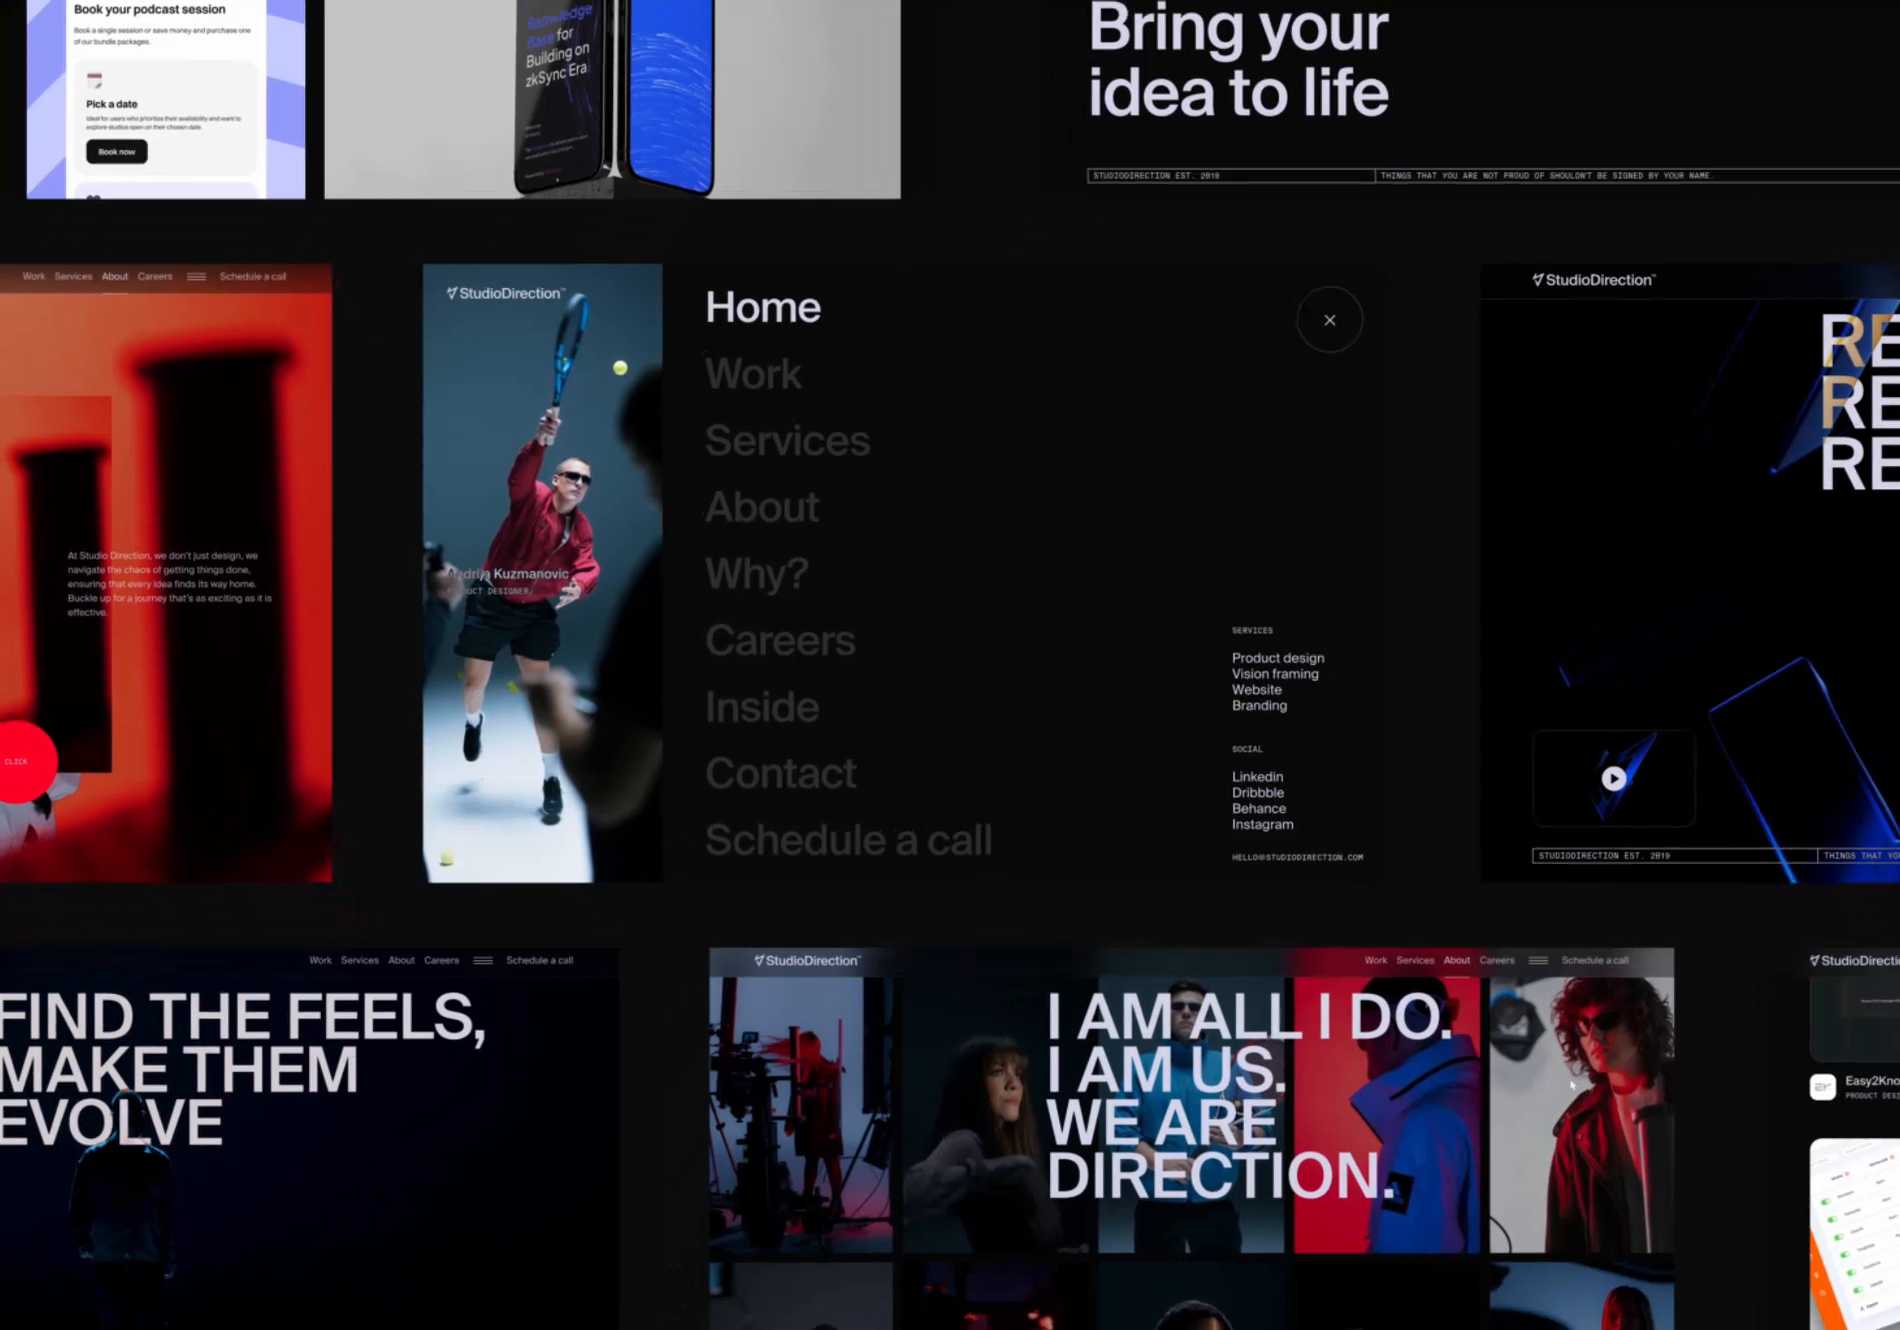This screenshot has width=1900, height=1330.
Task: Open the hamburger menu on the WE ARE DIRECTION page
Action: (1540, 959)
